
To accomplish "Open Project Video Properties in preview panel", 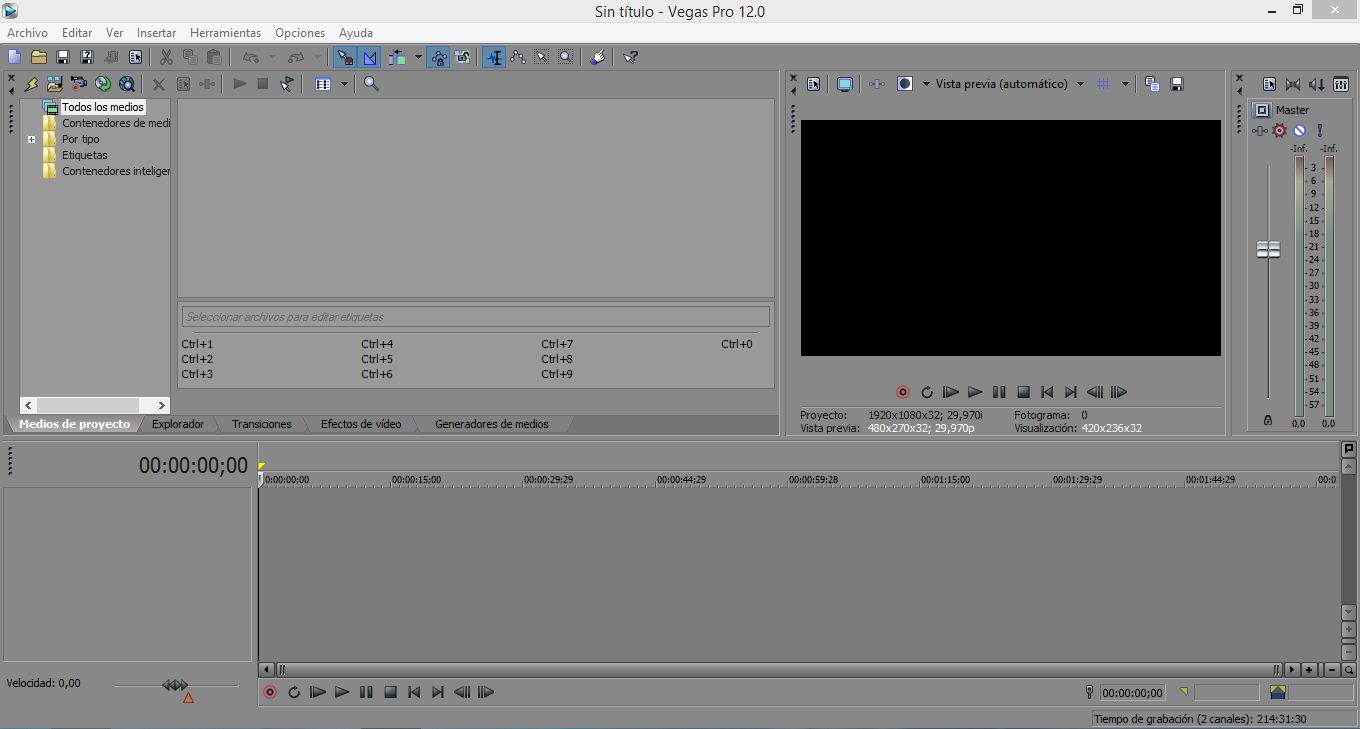I will (x=814, y=84).
